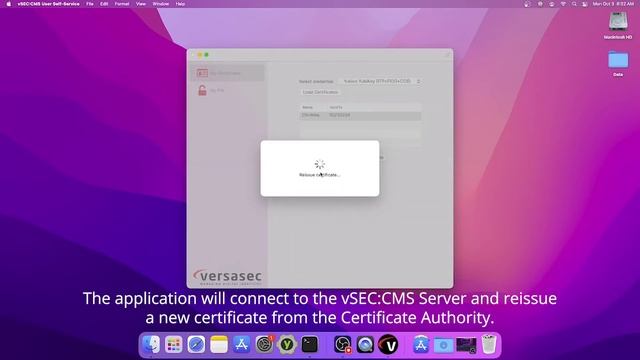The width and height of the screenshot is (640, 360).
Task: Open the Apple menu
Action: click(8, 4)
